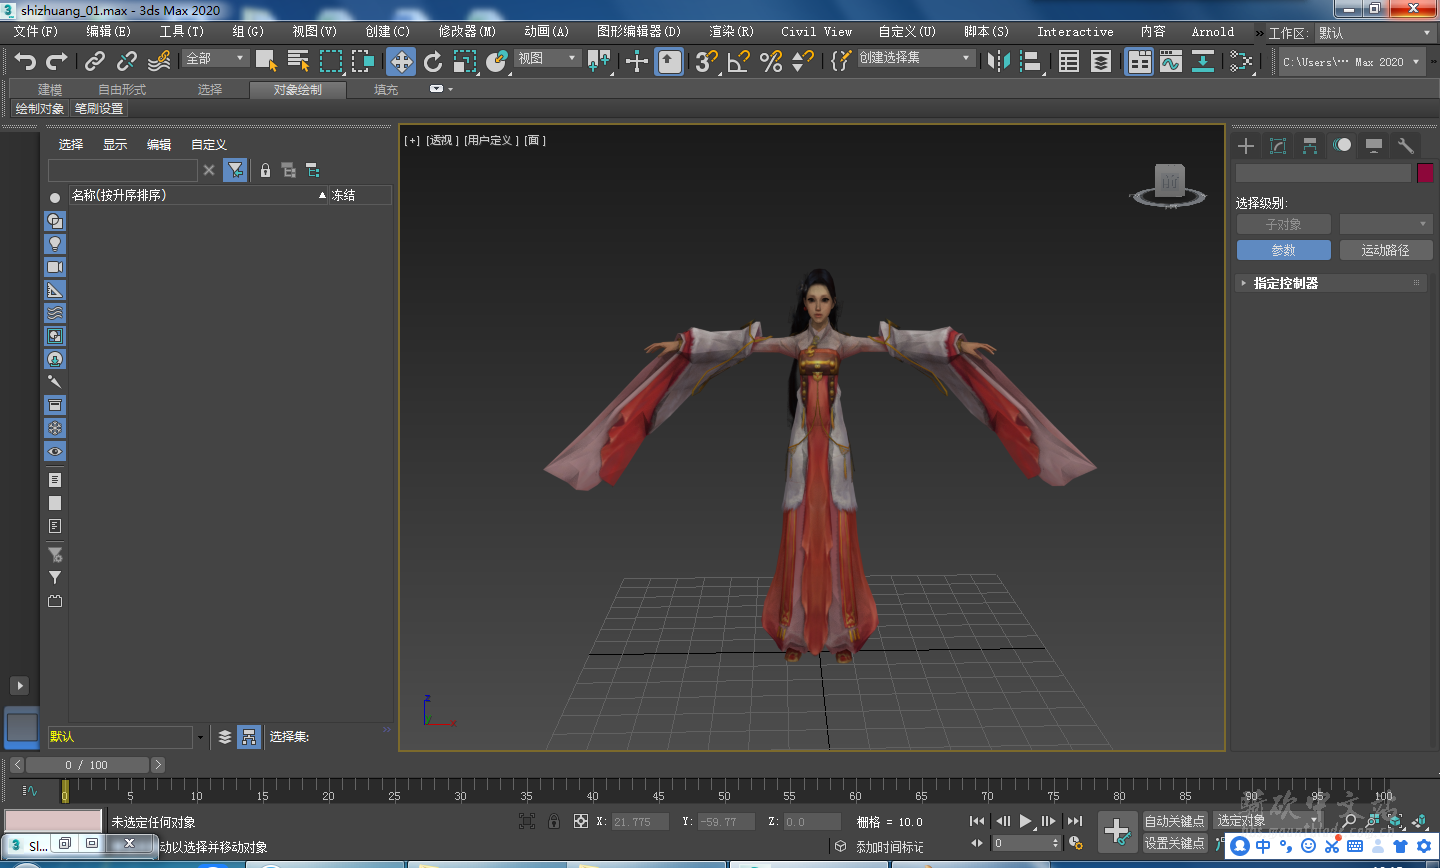Open the Schematic View icon

tap(1203, 61)
